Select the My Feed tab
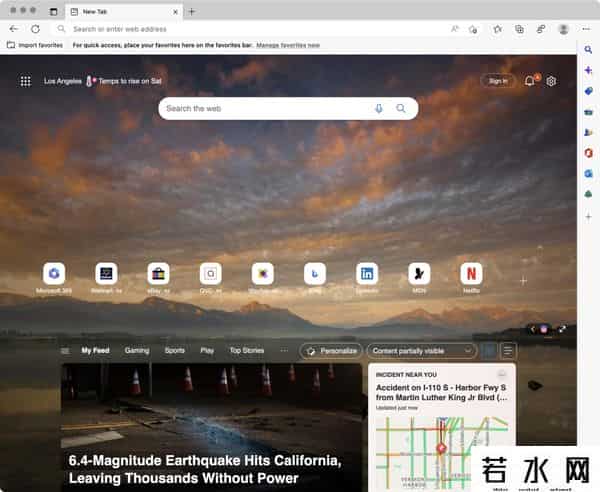 [x=95, y=350]
